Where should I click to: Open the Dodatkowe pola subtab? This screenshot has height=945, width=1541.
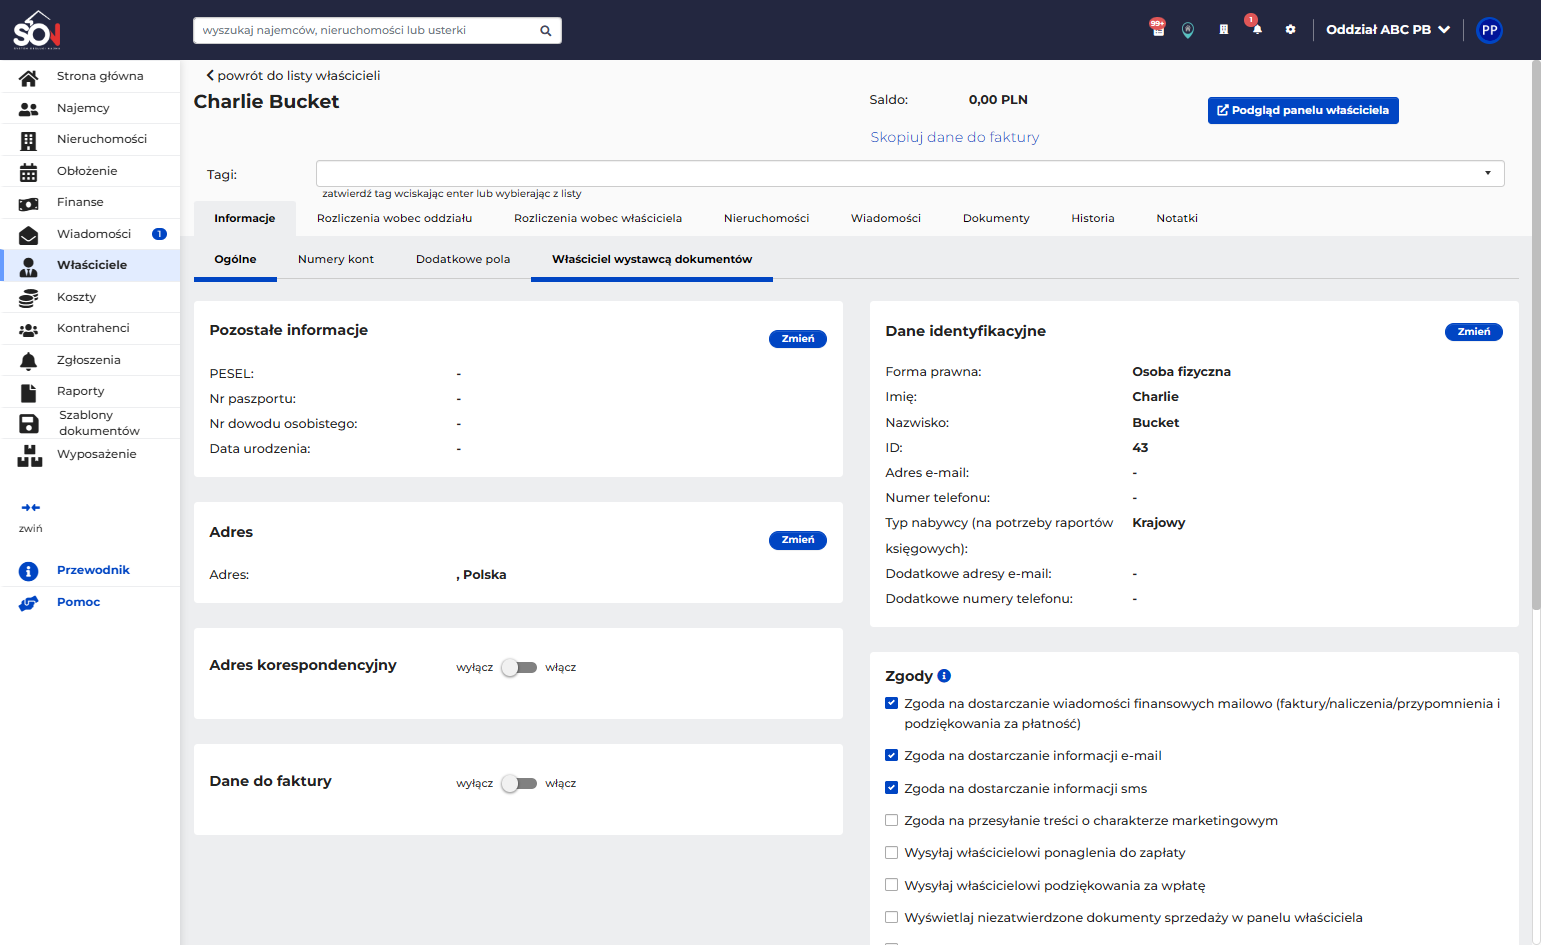(463, 259)
